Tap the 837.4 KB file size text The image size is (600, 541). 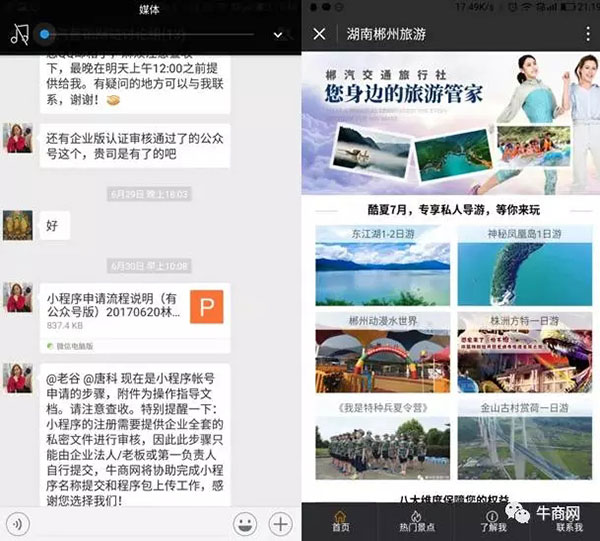tap(65, 326)
